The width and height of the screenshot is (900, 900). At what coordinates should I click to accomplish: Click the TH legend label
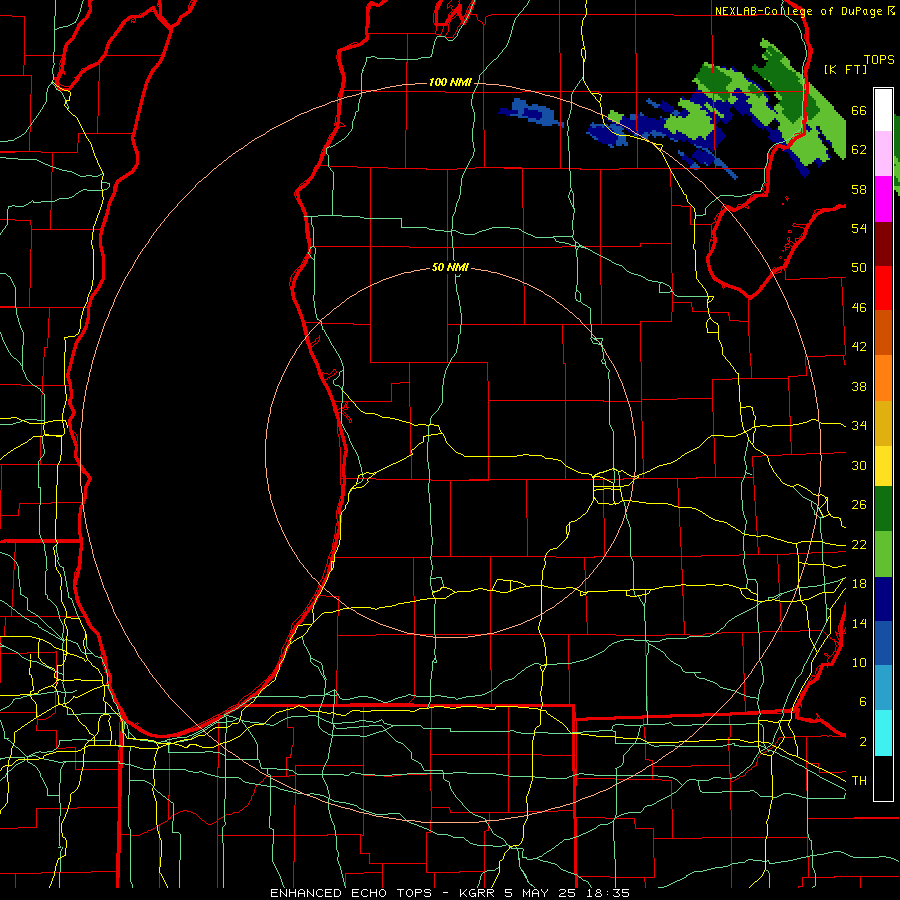[859, 780]
